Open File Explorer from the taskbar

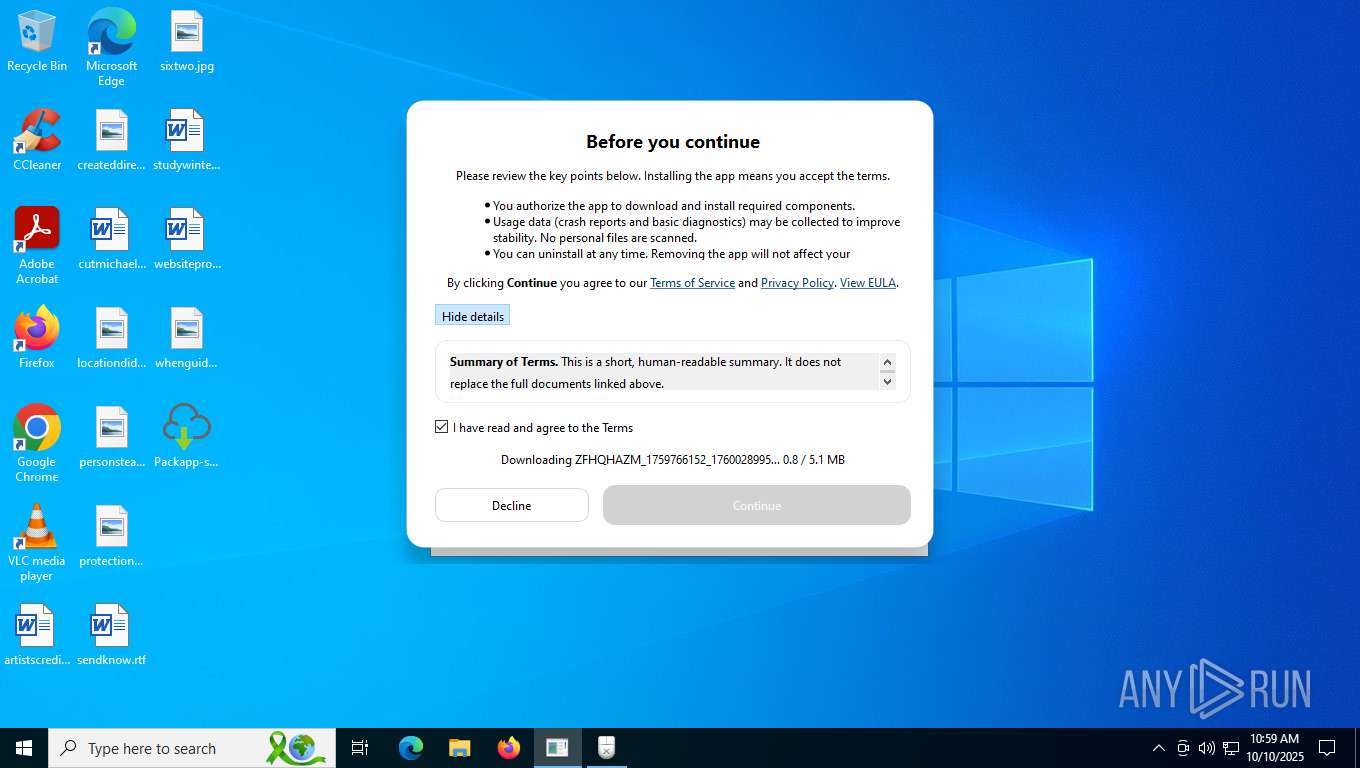click(460, 748)
